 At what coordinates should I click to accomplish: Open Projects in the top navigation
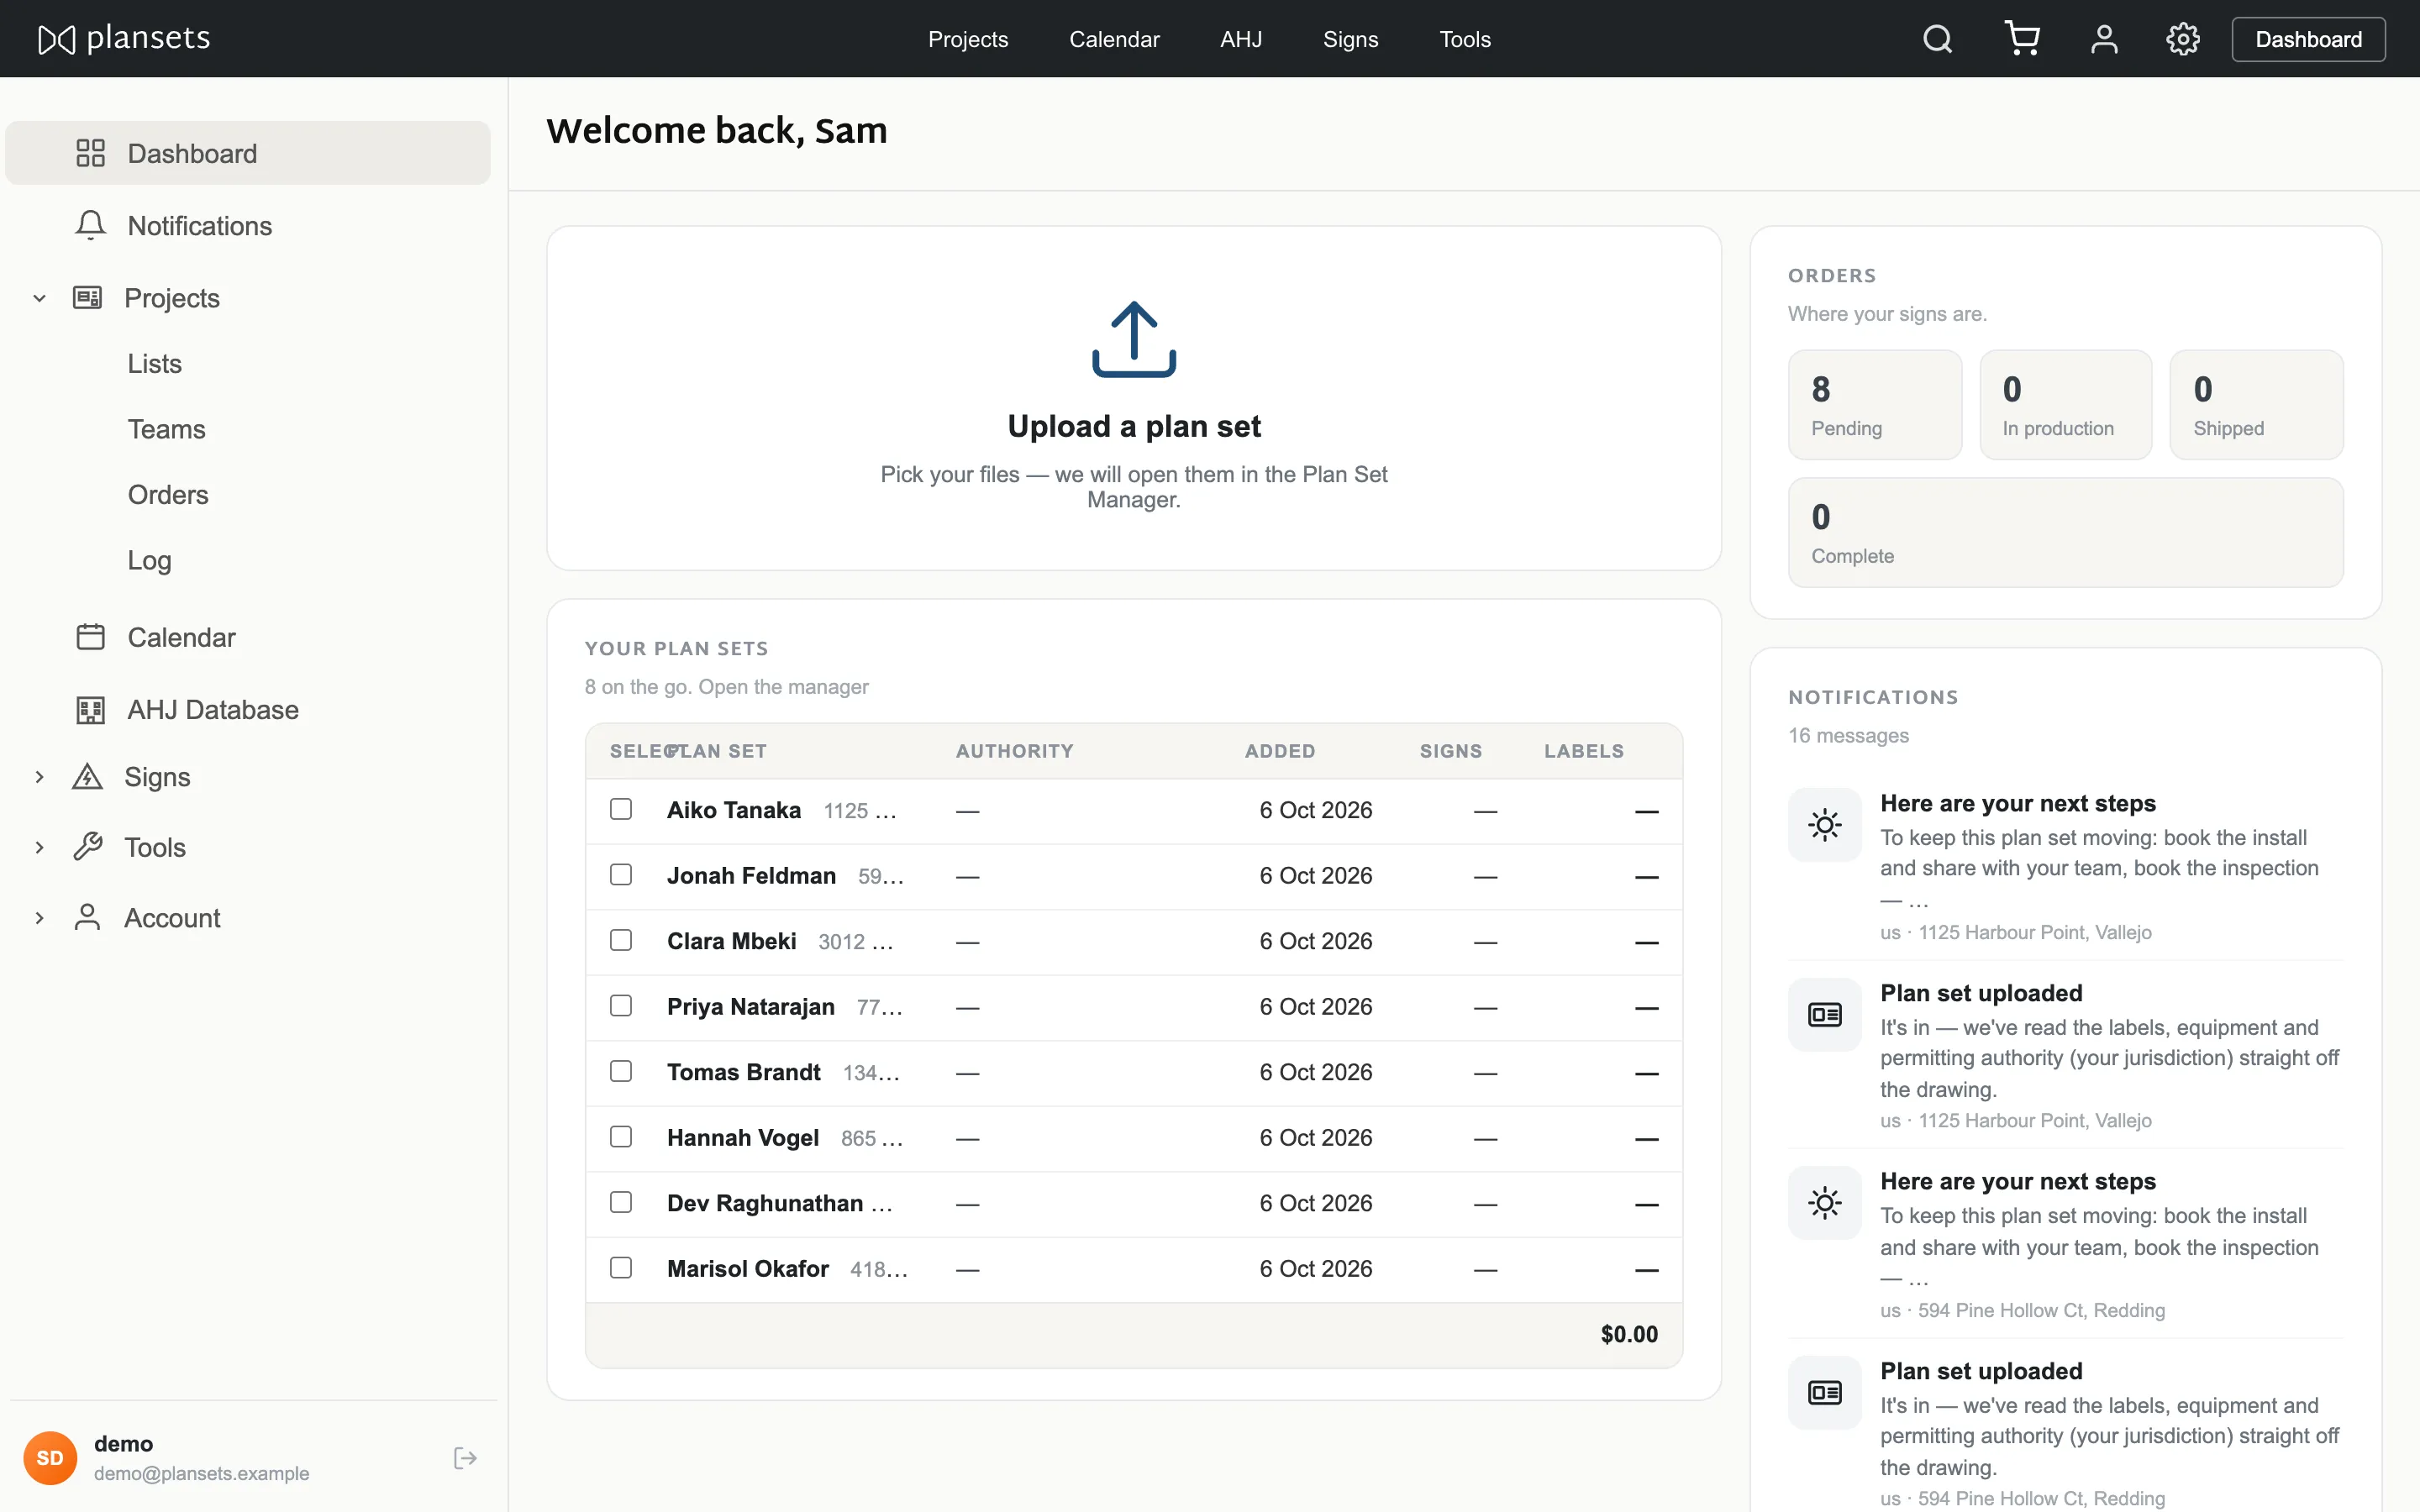(x=967, y=39)
